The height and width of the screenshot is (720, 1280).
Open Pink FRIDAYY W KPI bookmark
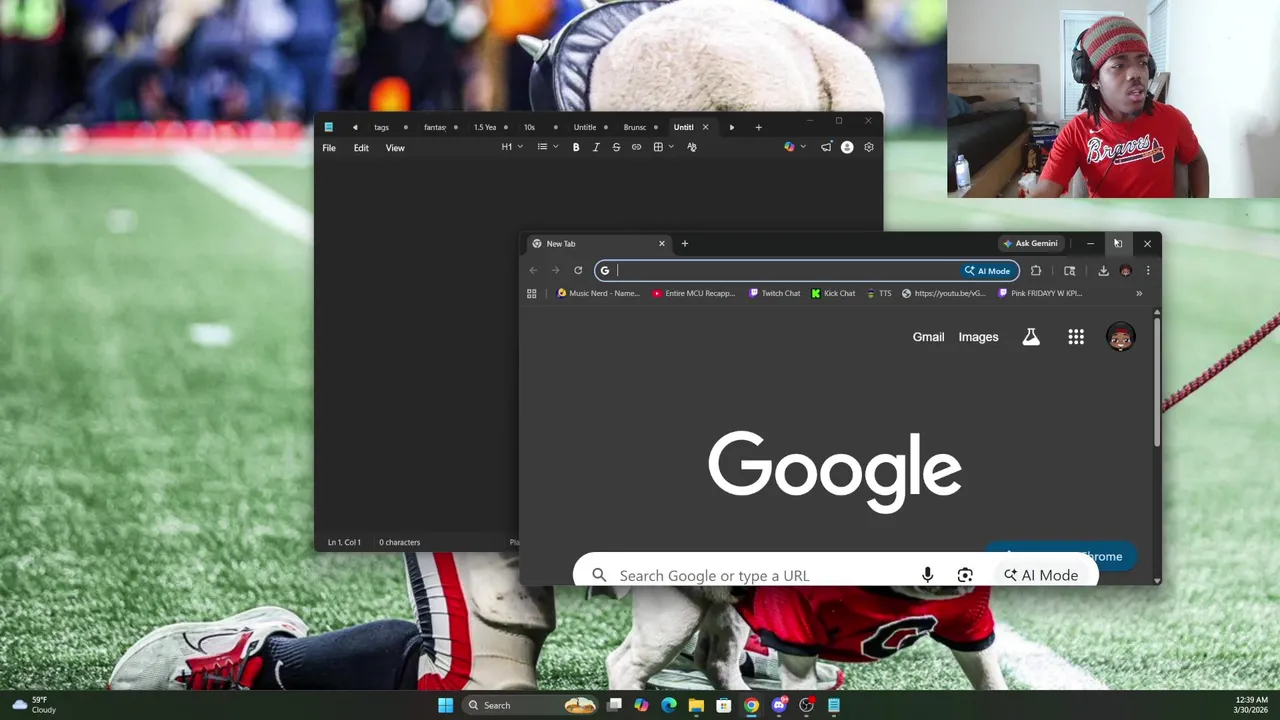pos(1041,293)
